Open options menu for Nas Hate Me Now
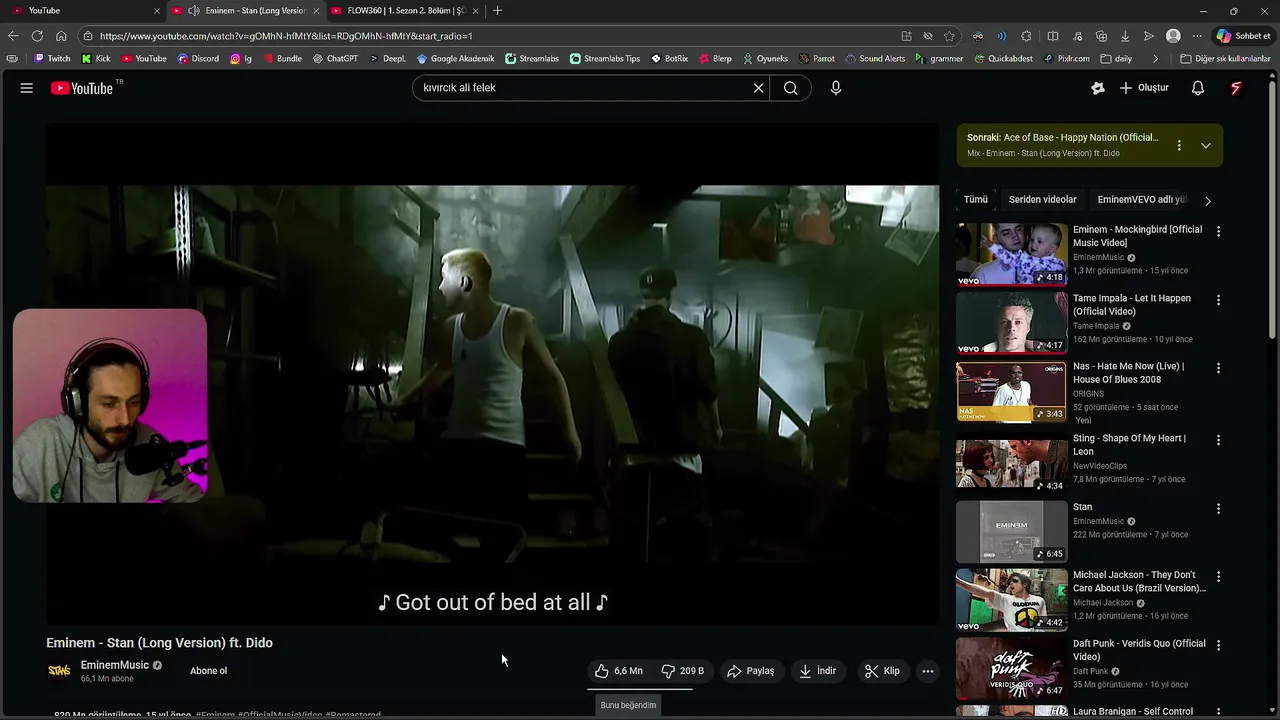Screen dimensions: 1280x720 [x=1218, y=368]
